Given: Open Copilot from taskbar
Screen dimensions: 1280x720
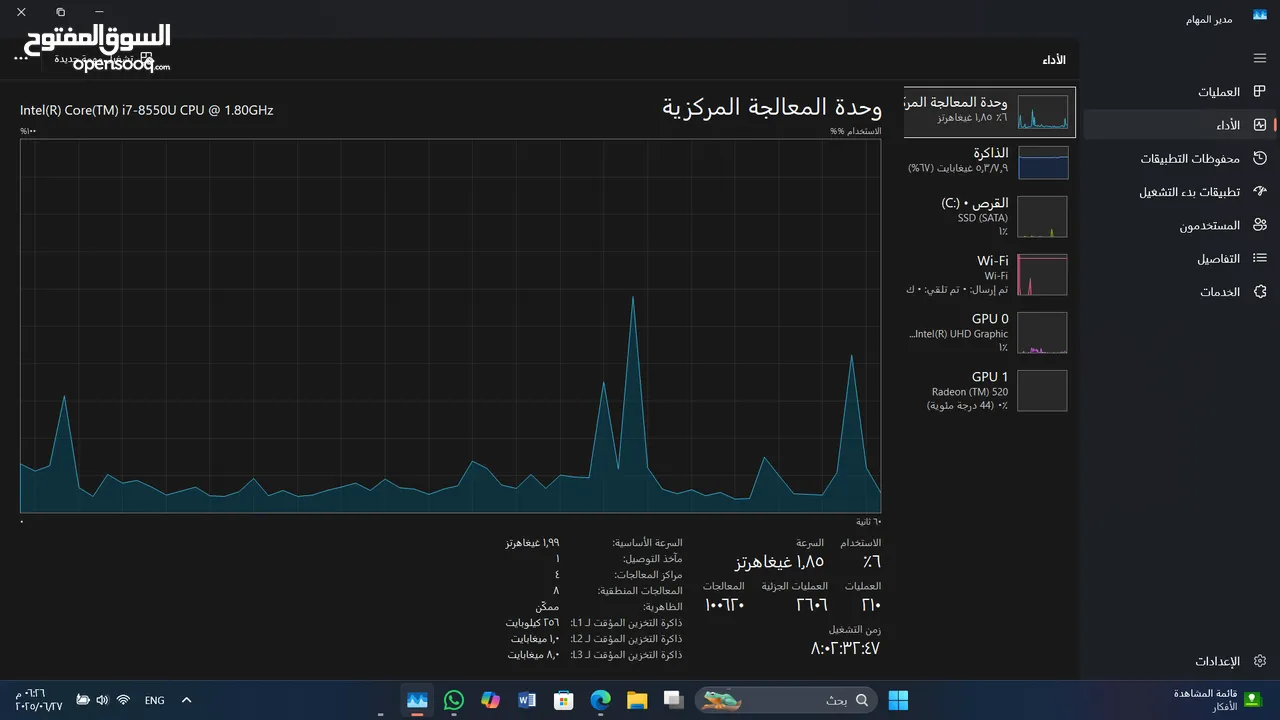Looking at the screenshot, I should click(490, 700).
